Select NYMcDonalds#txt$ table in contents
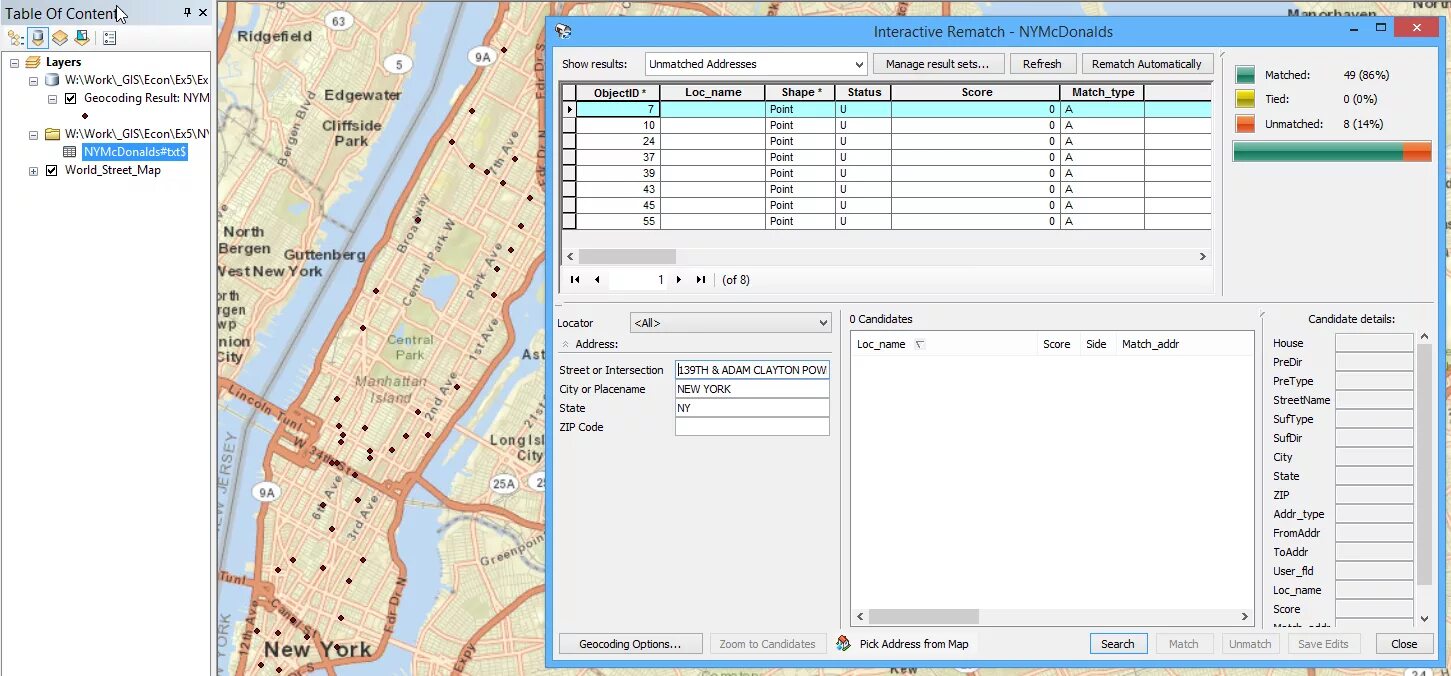The image size is (1451, 676). click(x=135, y=152)
